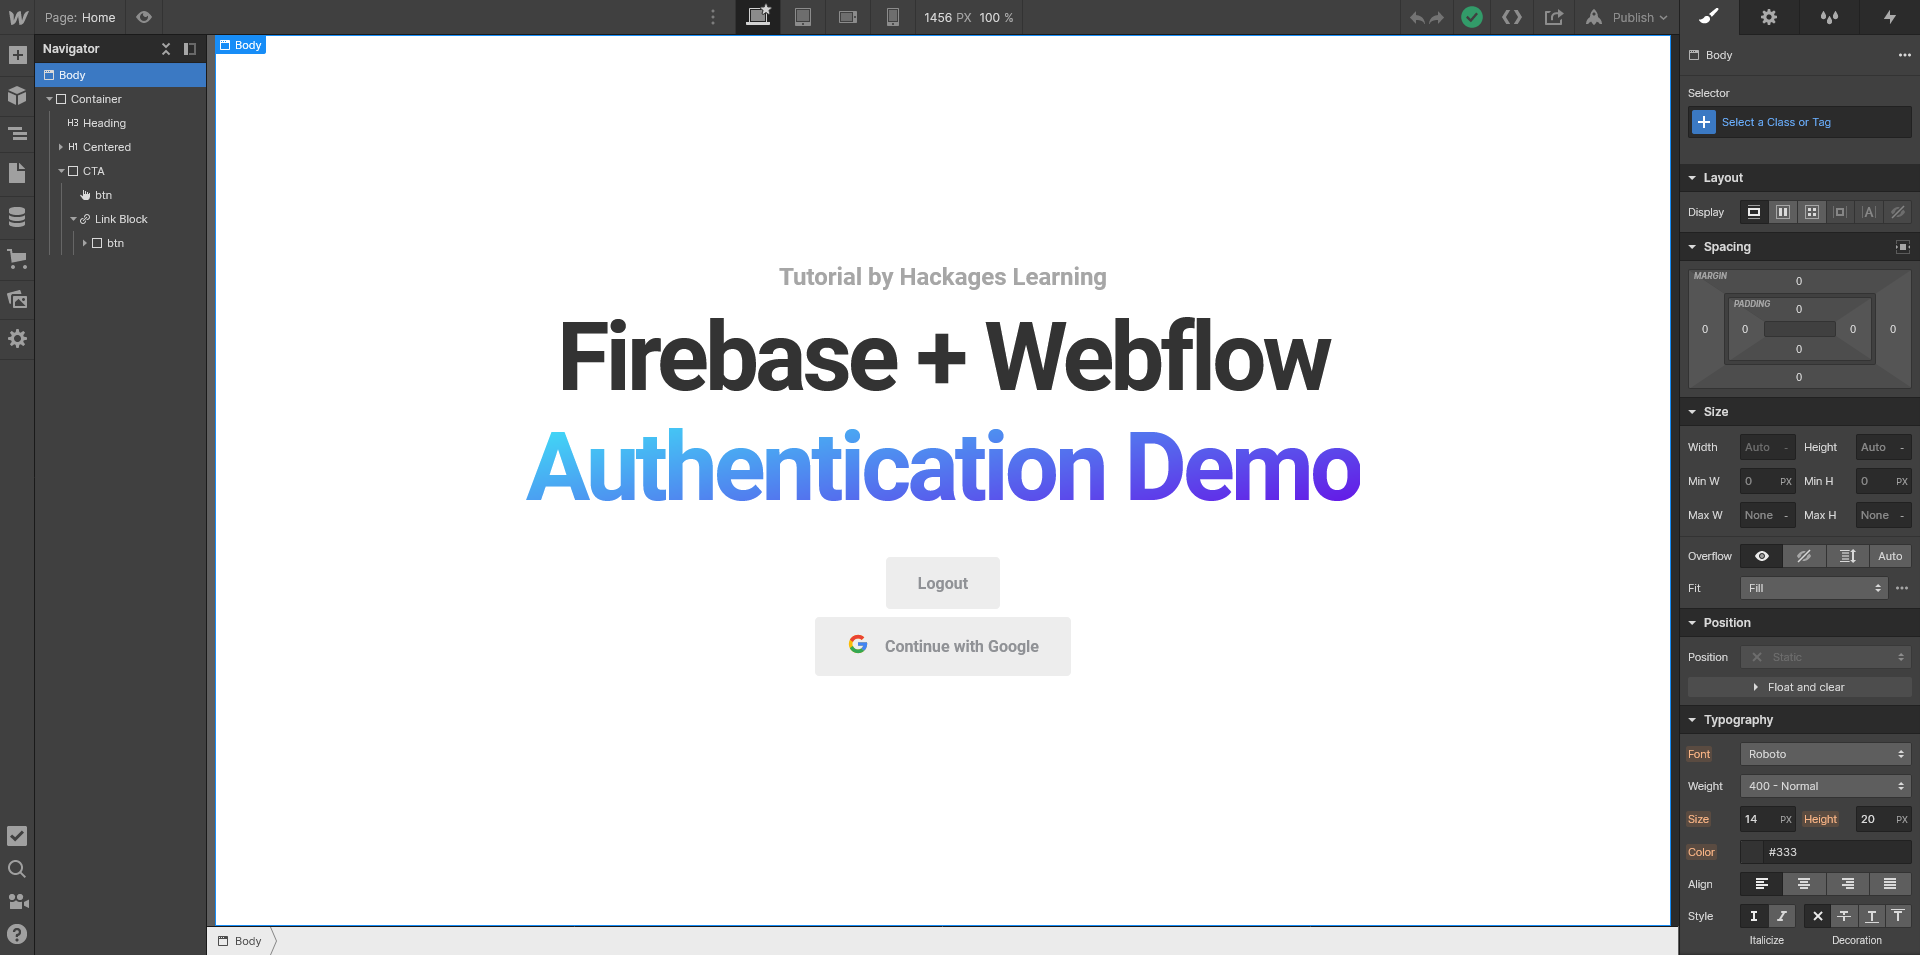The width and height of the screenshot is (1920, 955).
Task: Open the top bar three-dot options
Action: point(713,17)
